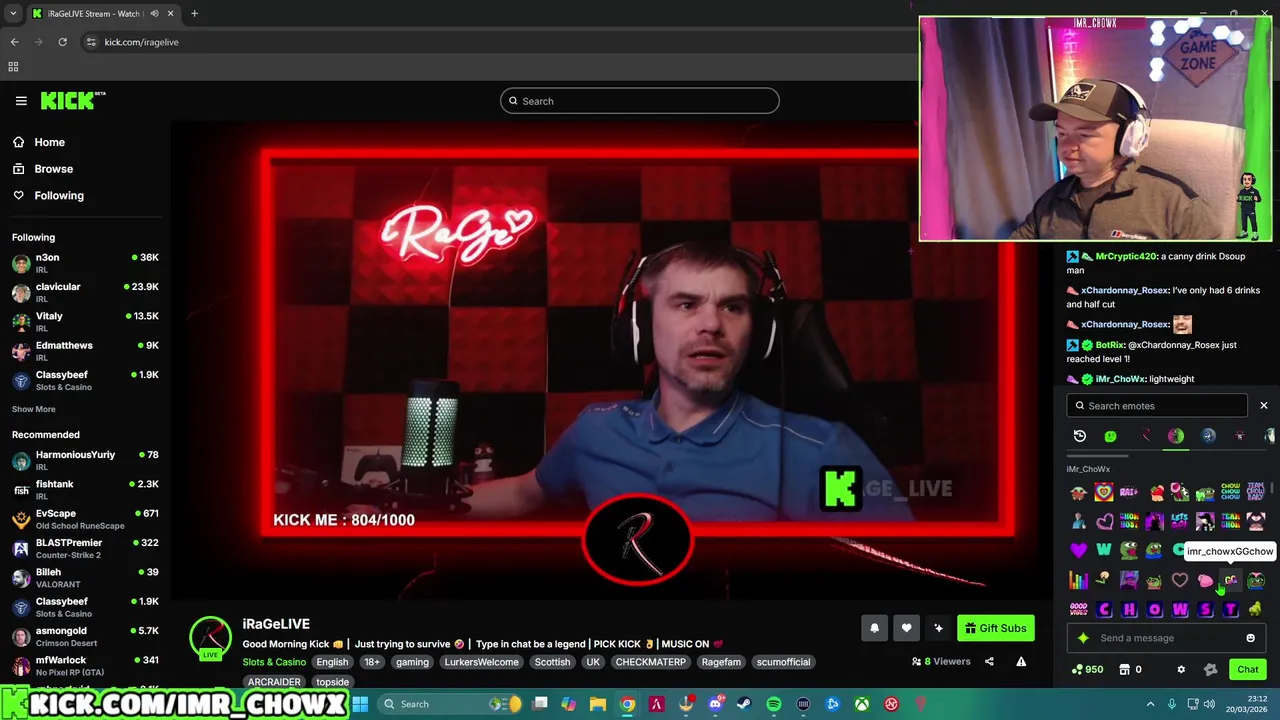Viewport: 1280px width, 720px height.
Task: Open EvScape recommended channel
Action: click(x=85, y=519)
